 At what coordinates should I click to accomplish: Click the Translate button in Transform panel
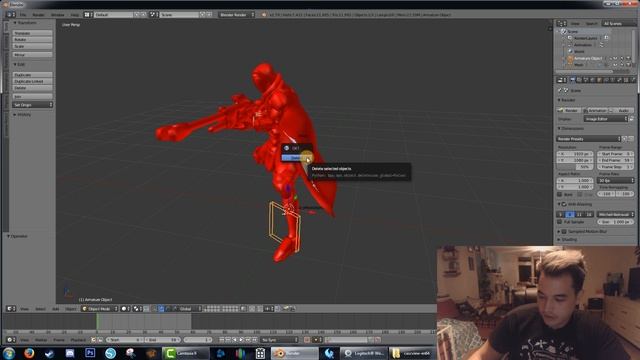click(32, 33)
